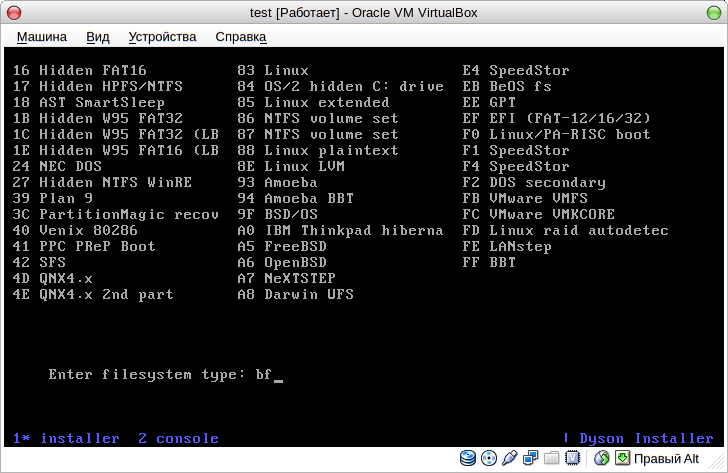Click '3C PartitionMagic recov' entry
Viewport: 728px width, 473px height.
pos(116,214)
